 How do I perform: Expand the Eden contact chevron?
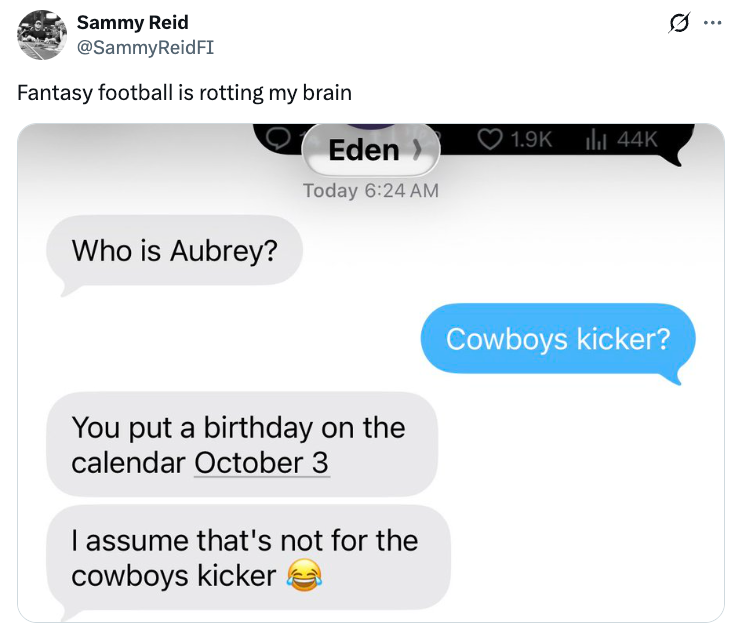pos(417,150)
